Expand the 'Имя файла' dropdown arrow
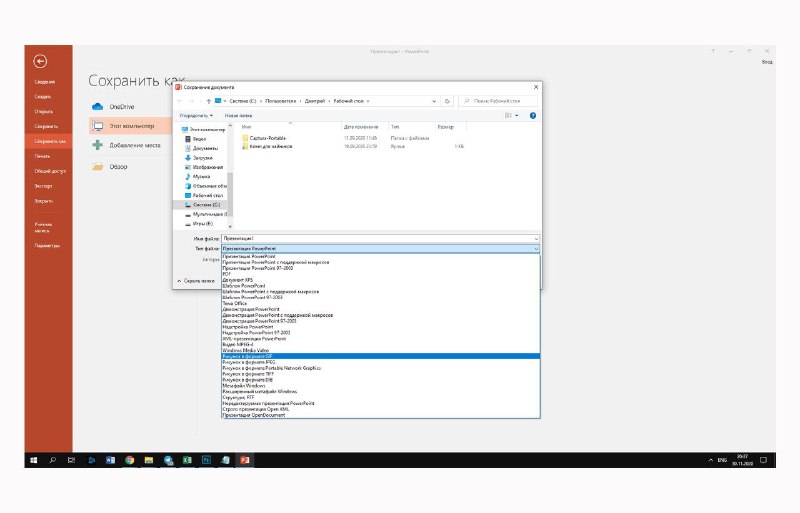800x513 pixels. coord(536,238)
